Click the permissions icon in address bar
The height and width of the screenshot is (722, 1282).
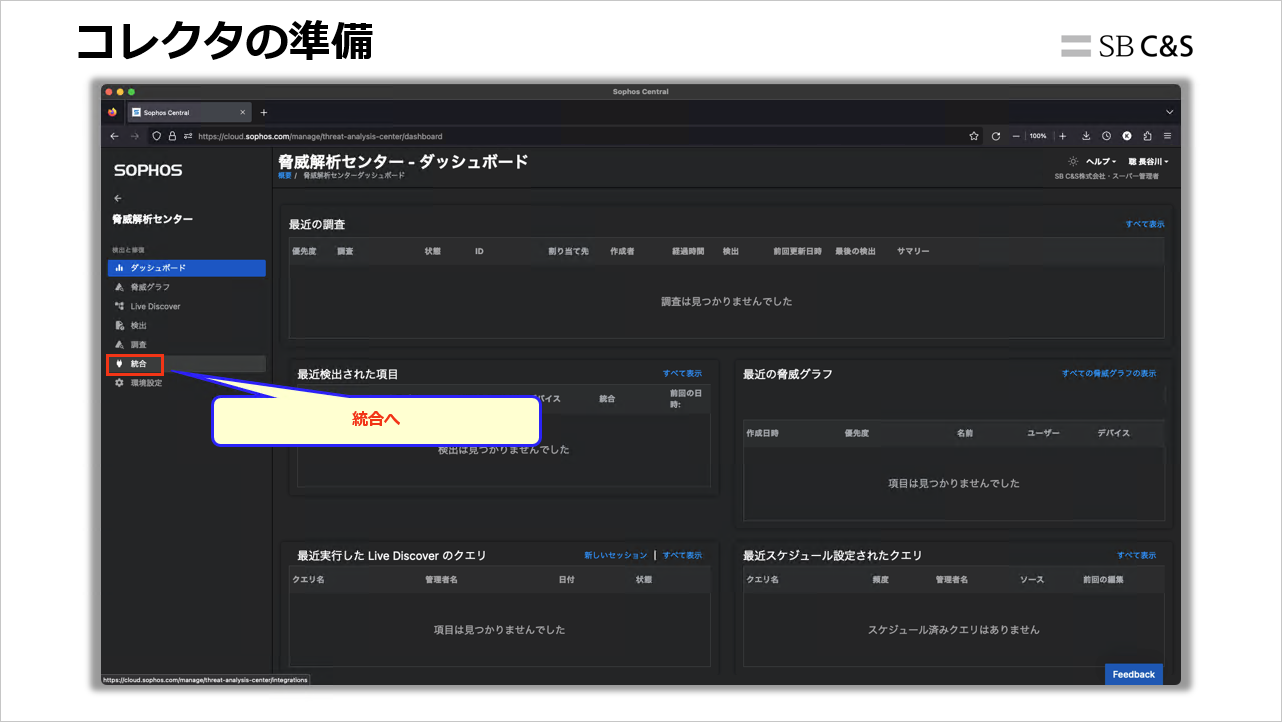187,136
